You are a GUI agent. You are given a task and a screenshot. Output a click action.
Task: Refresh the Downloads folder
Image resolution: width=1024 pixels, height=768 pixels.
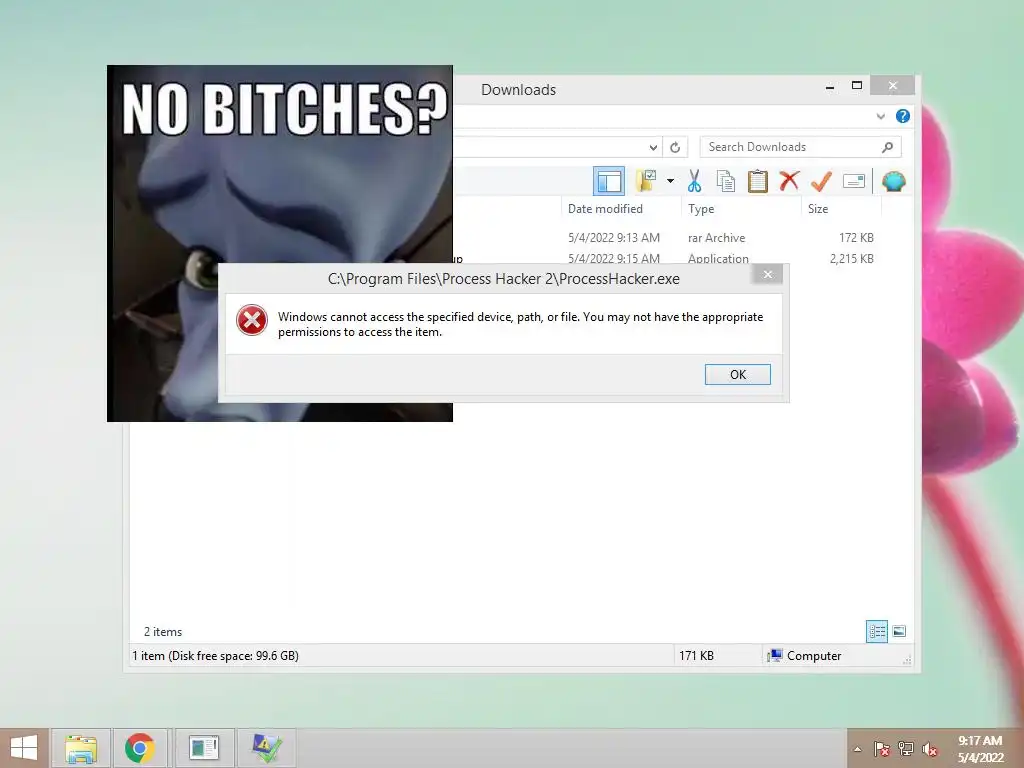click(x=675, y=148)
